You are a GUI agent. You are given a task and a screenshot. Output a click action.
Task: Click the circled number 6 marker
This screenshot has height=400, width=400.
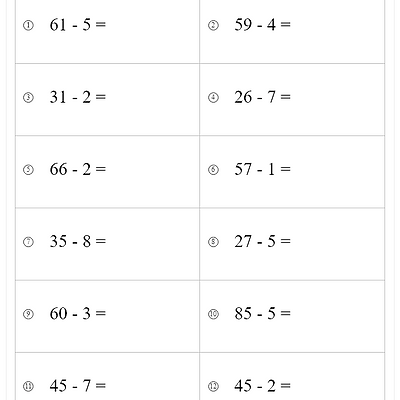pyautogui.click(x=213, y=170)
